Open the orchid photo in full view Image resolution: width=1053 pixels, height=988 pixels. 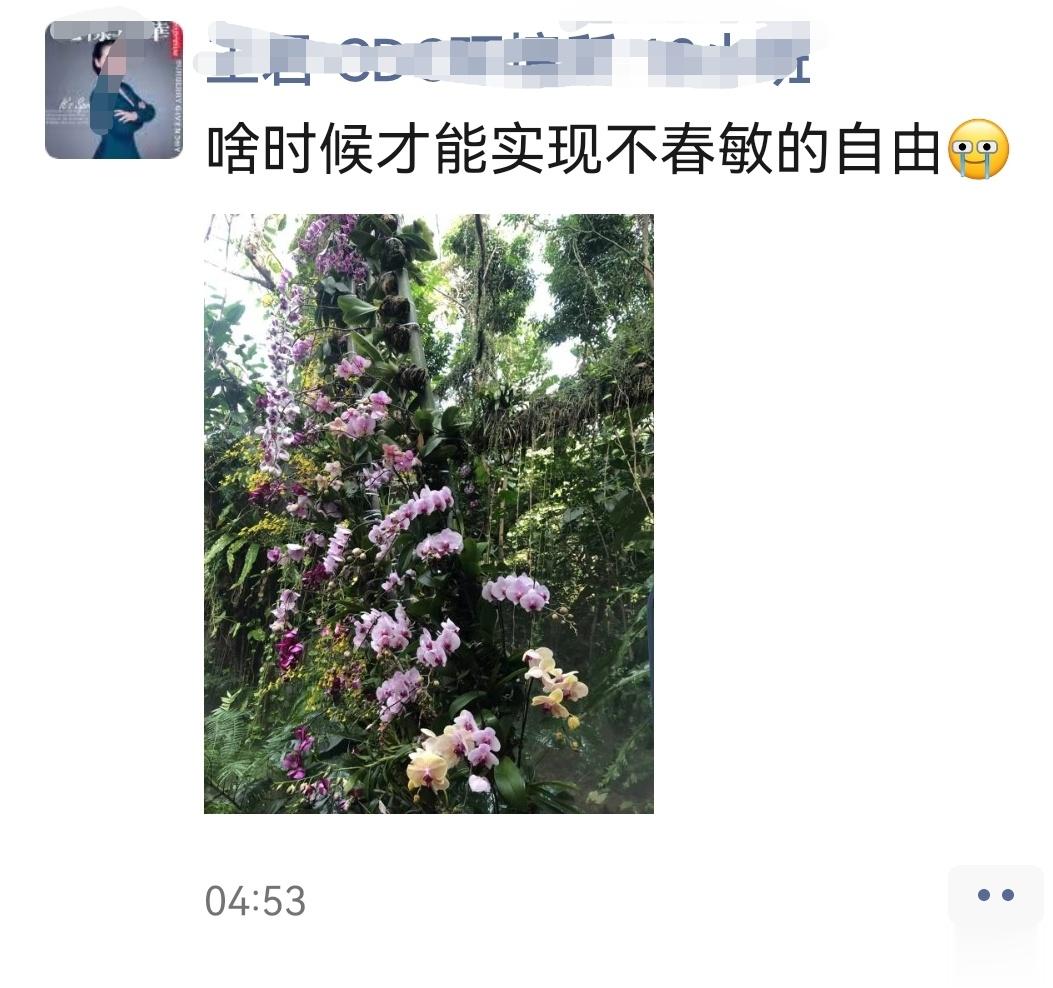[428, 513]
